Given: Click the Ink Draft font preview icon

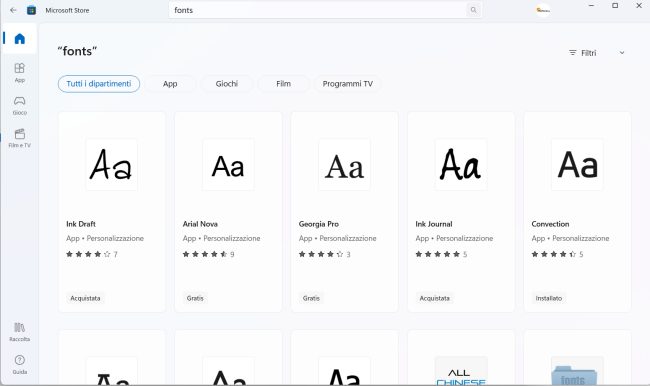Looking at the screenshot, I should (x=112, y=165).
